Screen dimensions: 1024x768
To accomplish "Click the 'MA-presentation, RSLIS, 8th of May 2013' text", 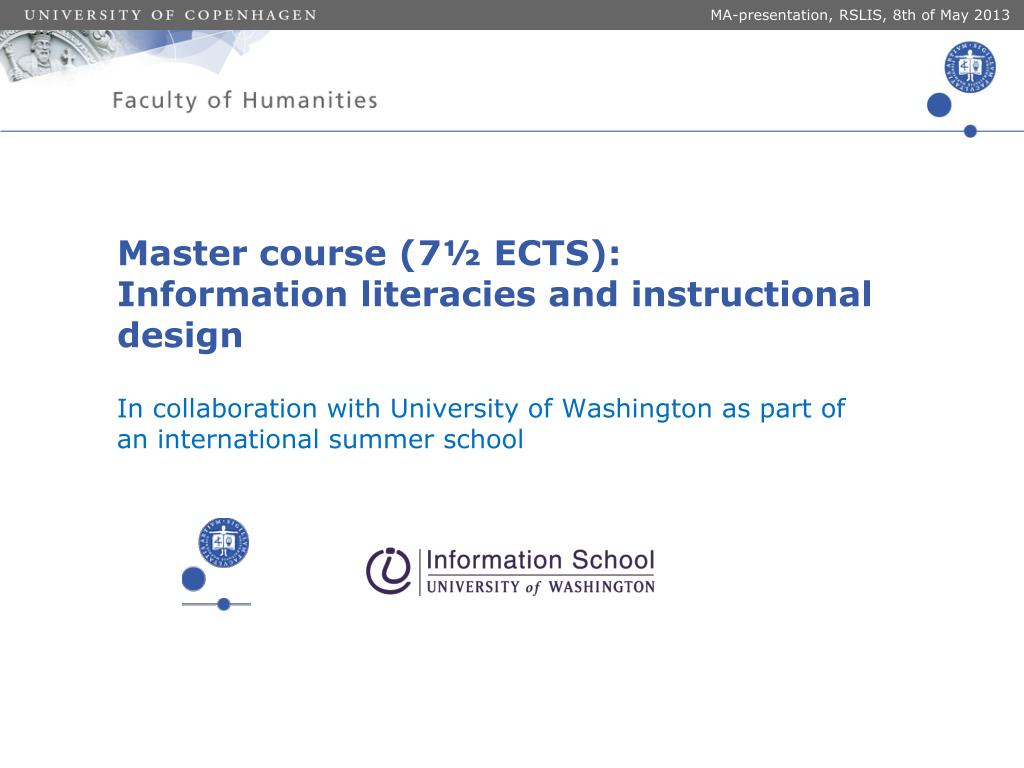I will (x=860, y=15).
